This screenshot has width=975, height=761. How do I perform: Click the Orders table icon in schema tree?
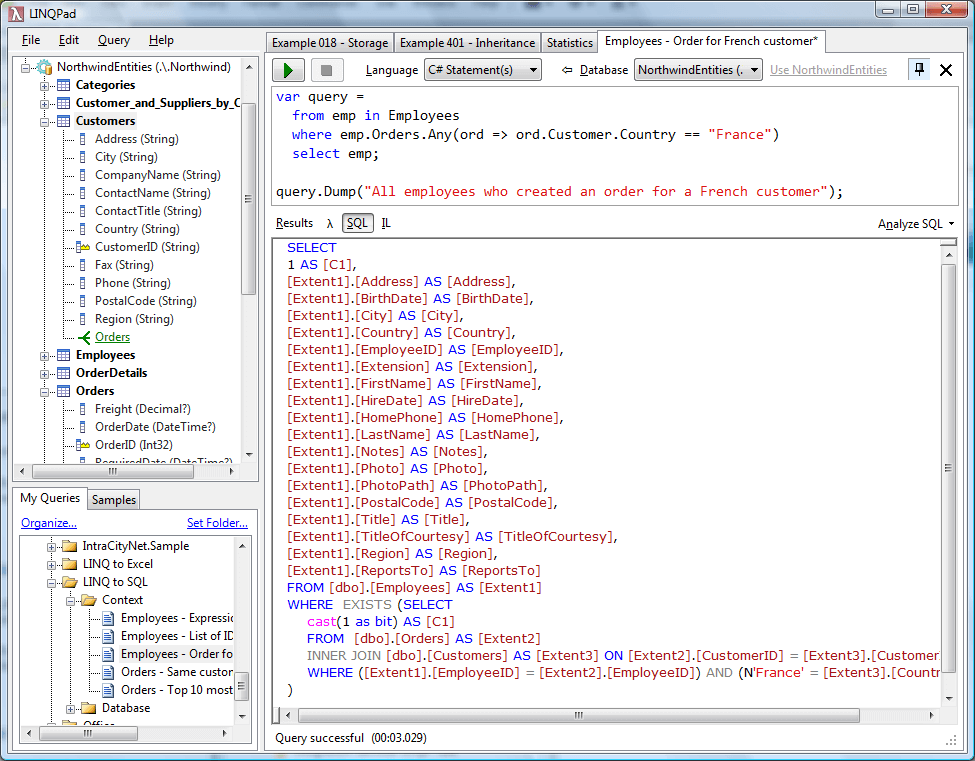click(63, 391)
